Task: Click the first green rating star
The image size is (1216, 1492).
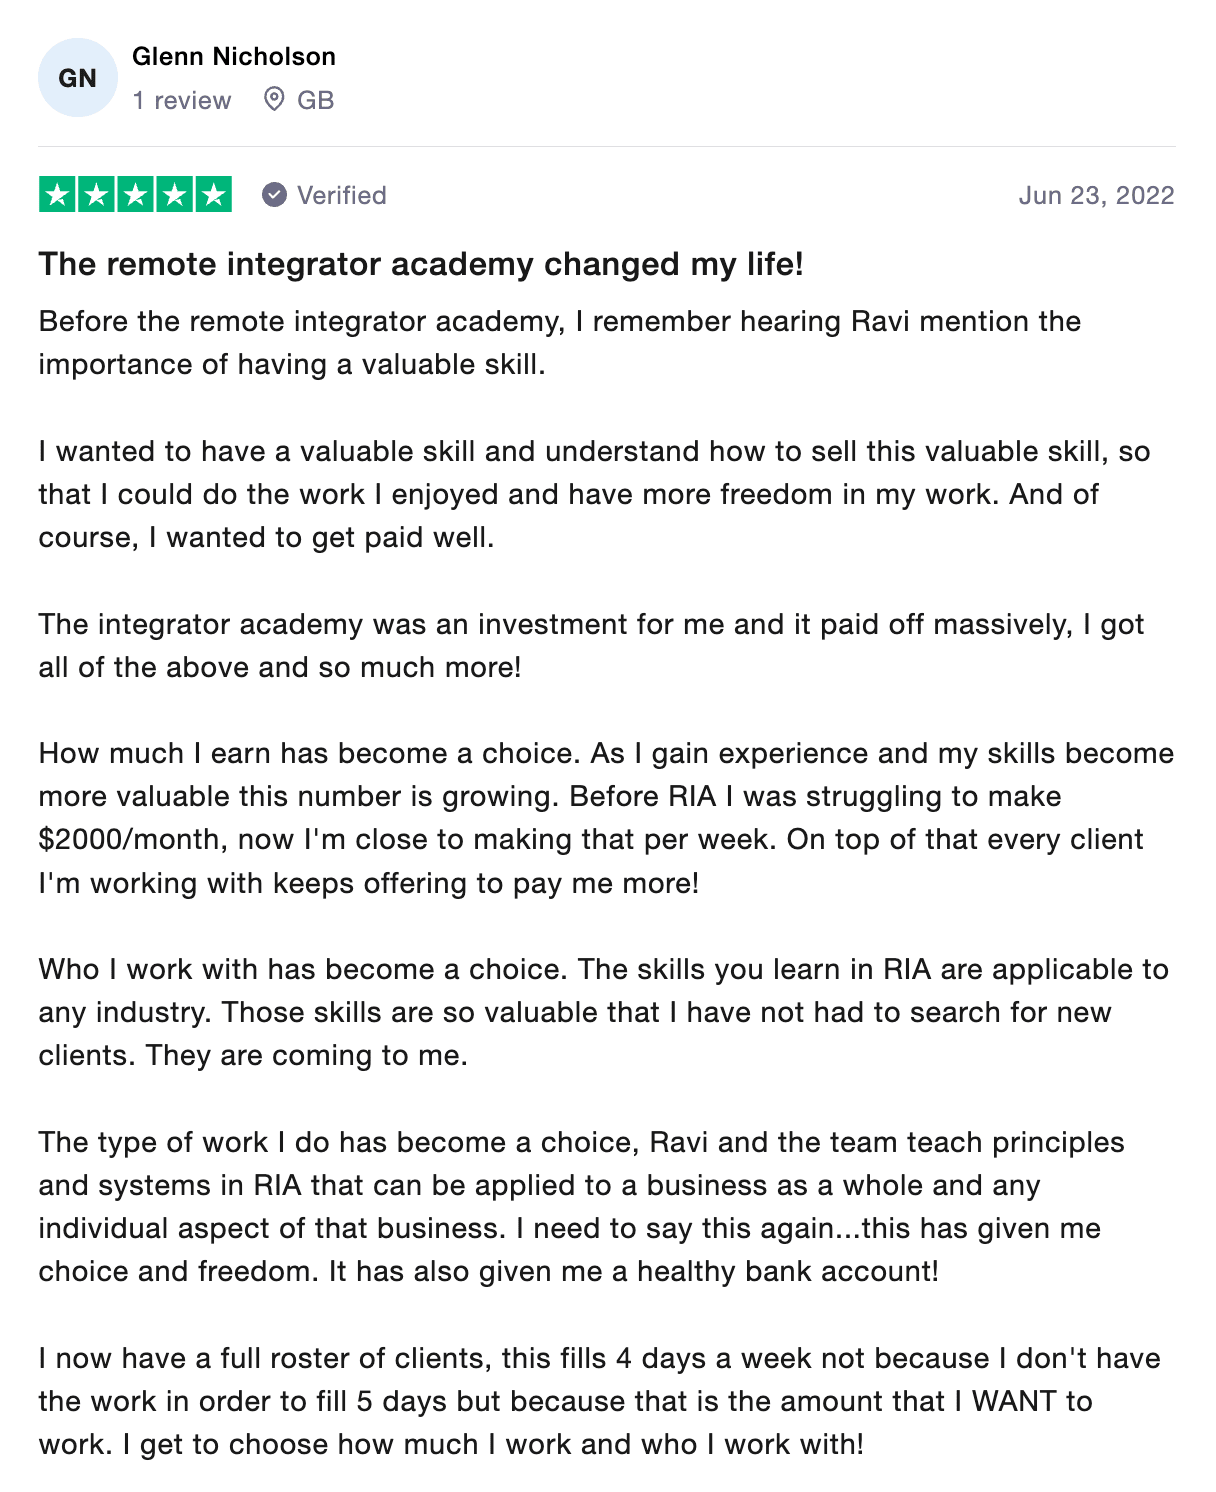Action: pyautogui.click(x=58, y=194)
